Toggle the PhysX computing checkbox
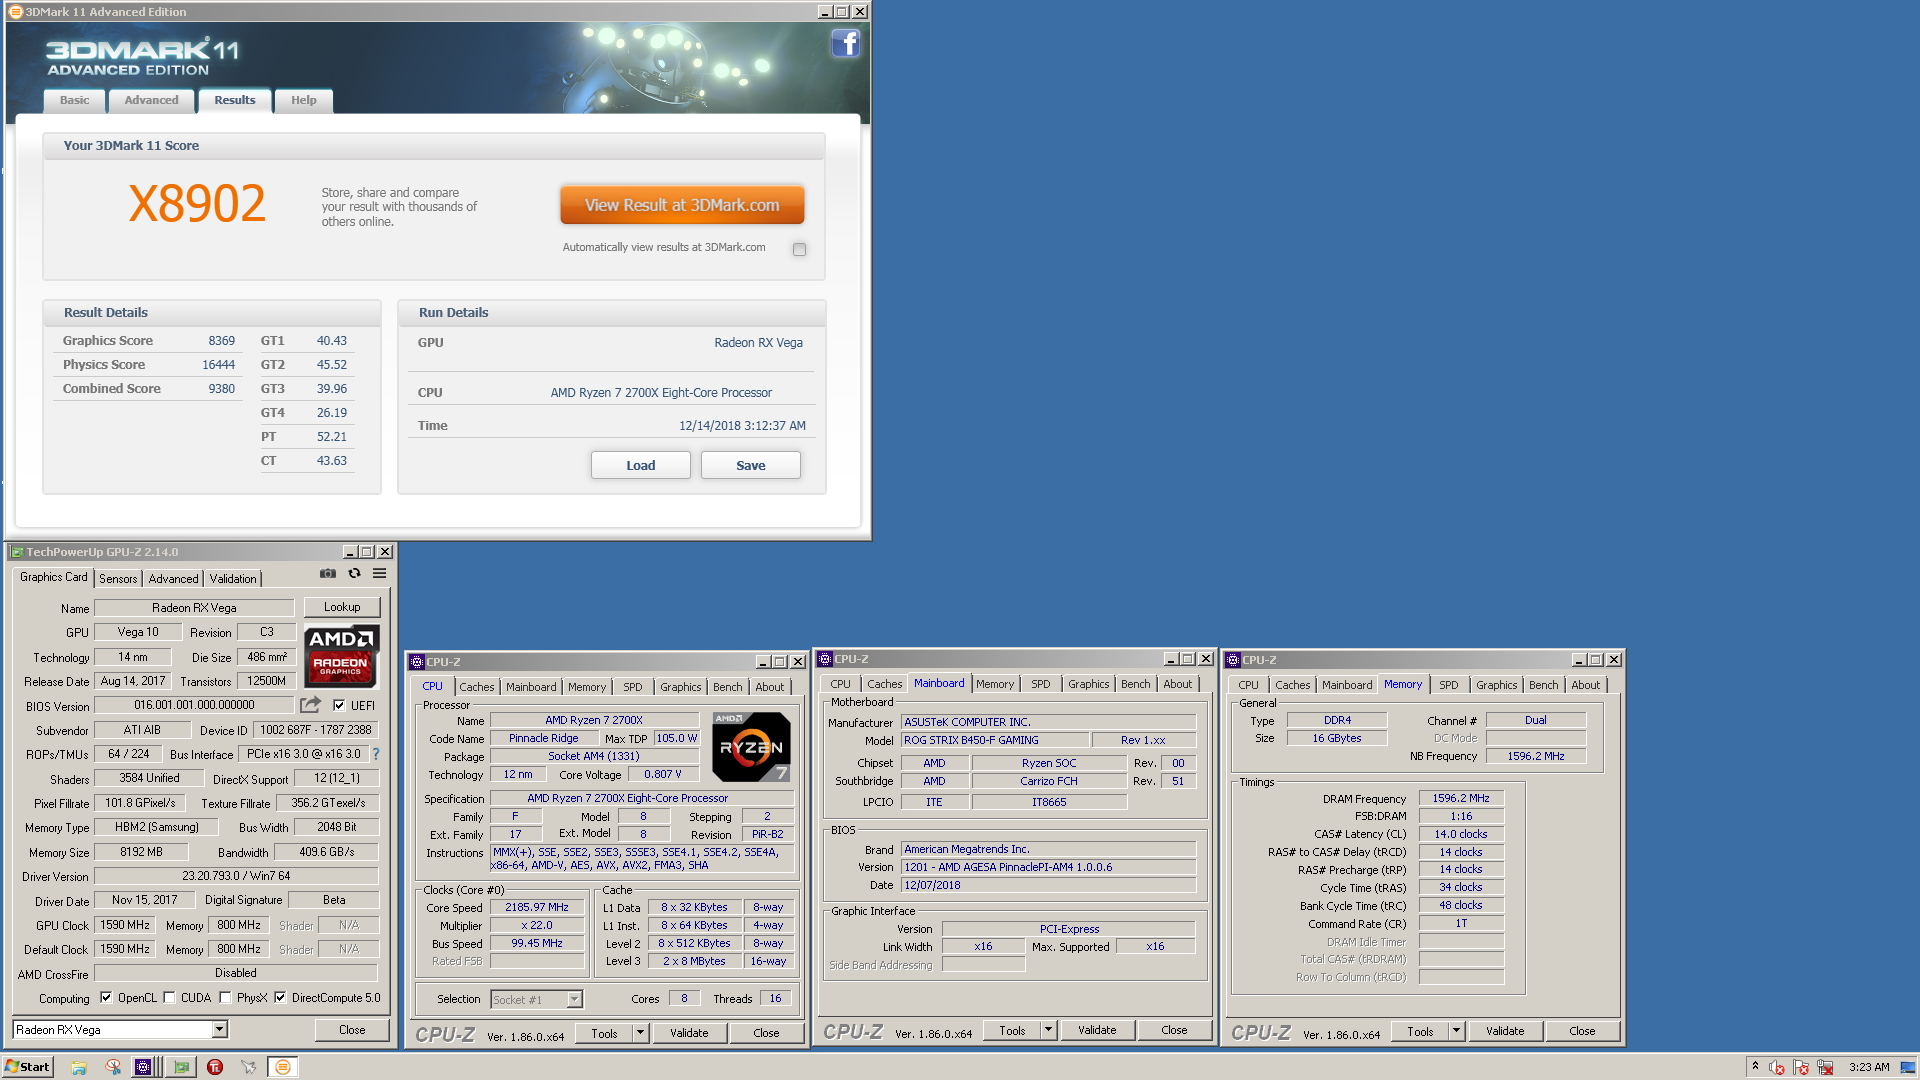The height and width of the screenshot is (1080, 1920). point(225,997)
